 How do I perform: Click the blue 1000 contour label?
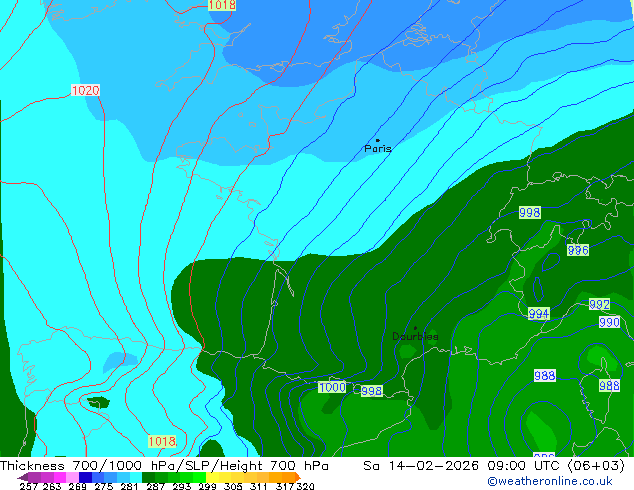coord(332,387)
